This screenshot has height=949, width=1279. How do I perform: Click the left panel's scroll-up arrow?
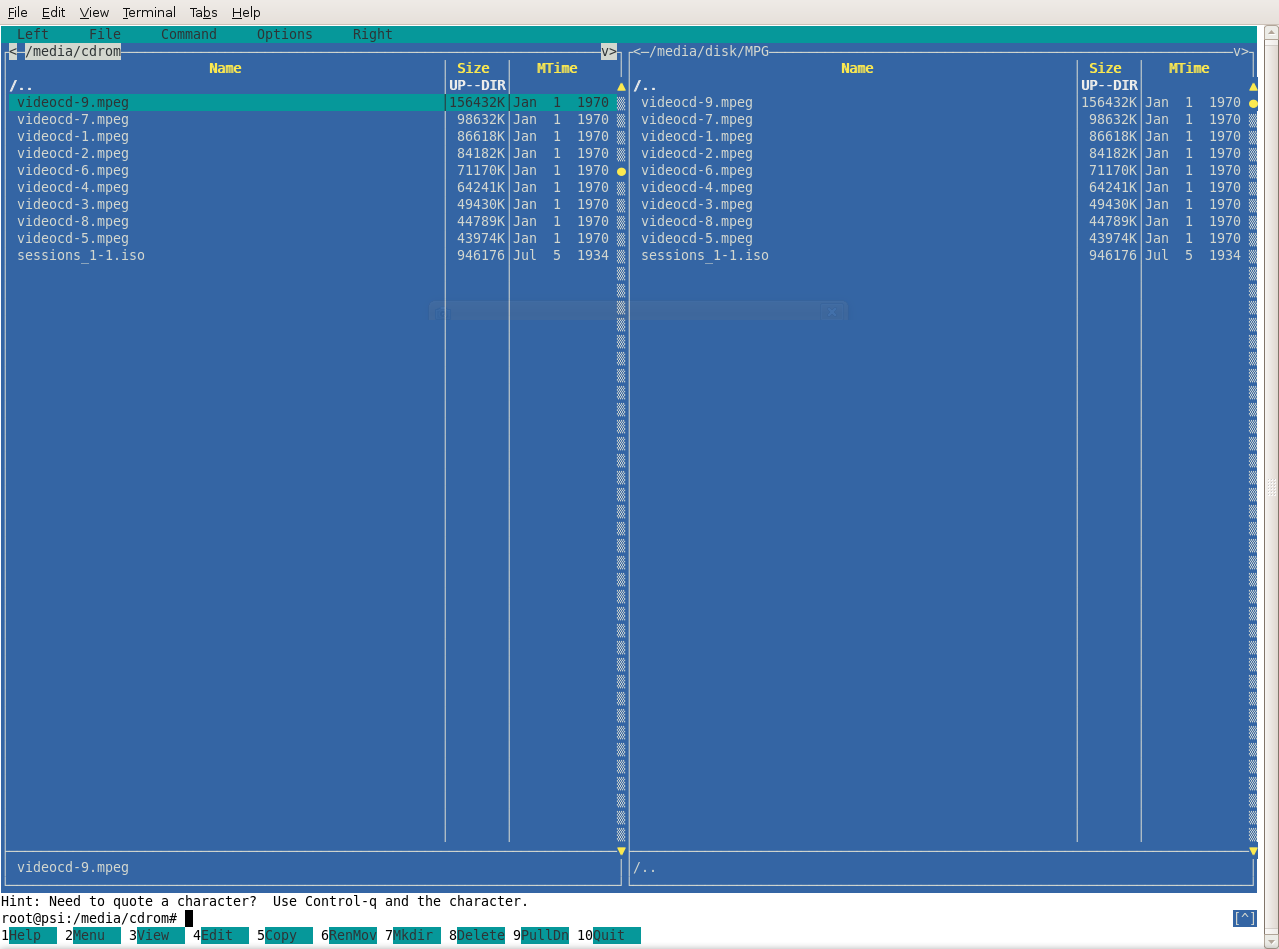click(621, 86)
